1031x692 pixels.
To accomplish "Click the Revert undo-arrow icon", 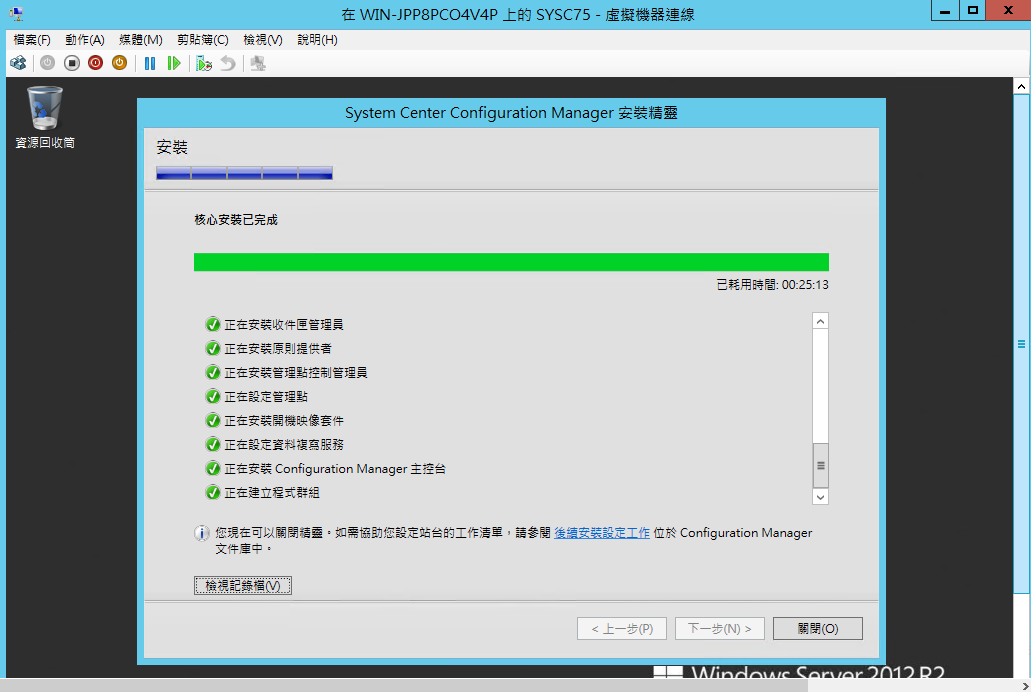I will 228,63.
